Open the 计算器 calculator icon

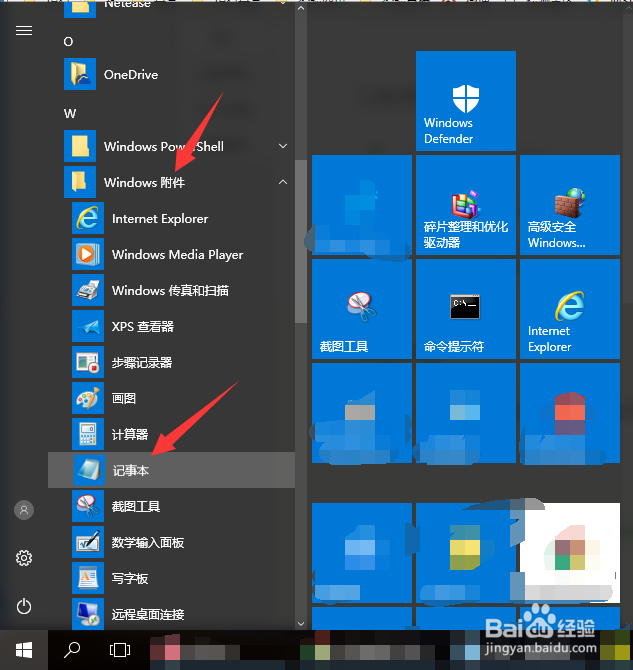[88, 434]
